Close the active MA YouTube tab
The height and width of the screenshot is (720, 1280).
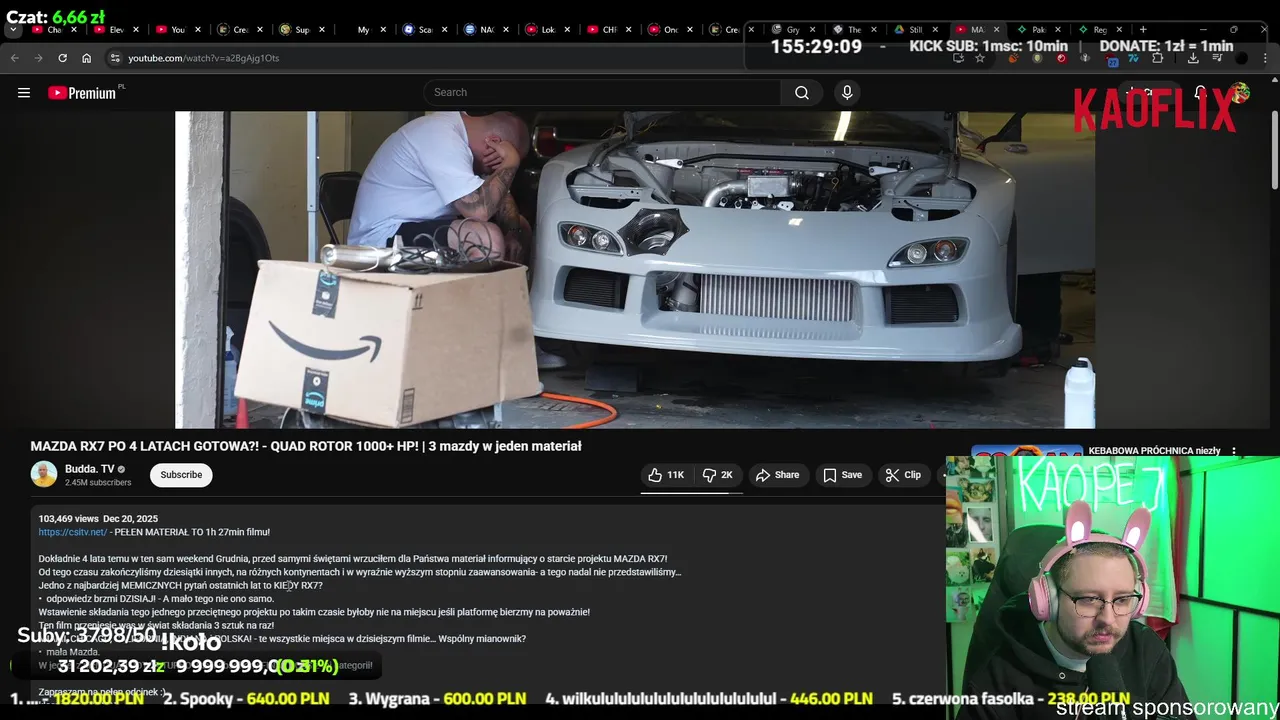coord(997,29)
